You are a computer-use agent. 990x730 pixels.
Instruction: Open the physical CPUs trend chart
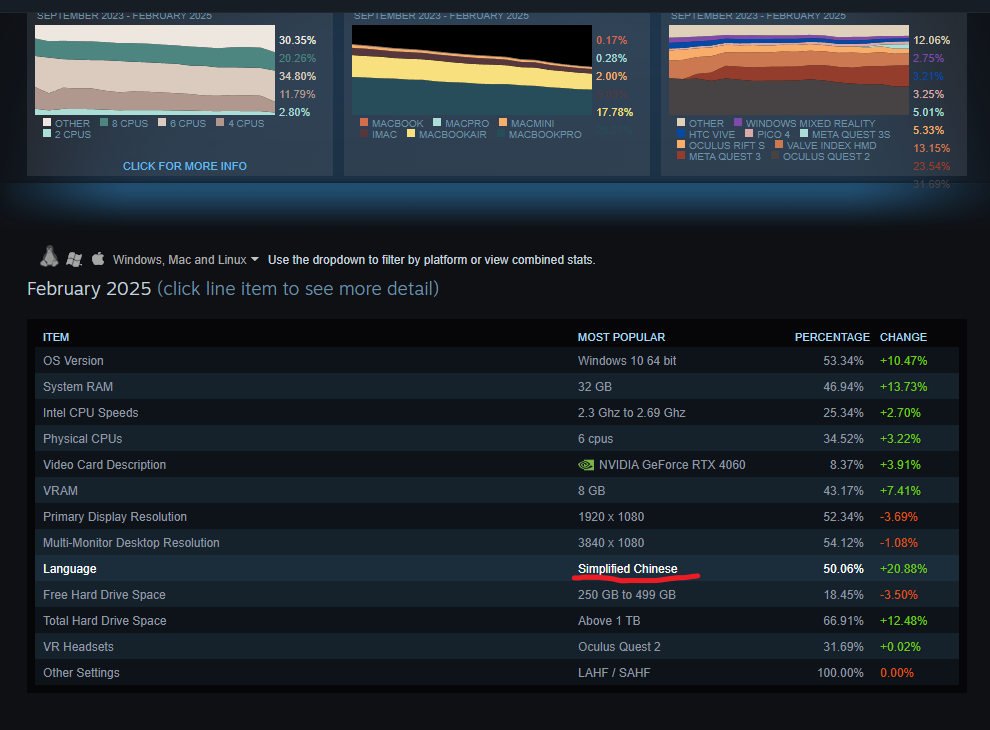click(x=155, y=70)
